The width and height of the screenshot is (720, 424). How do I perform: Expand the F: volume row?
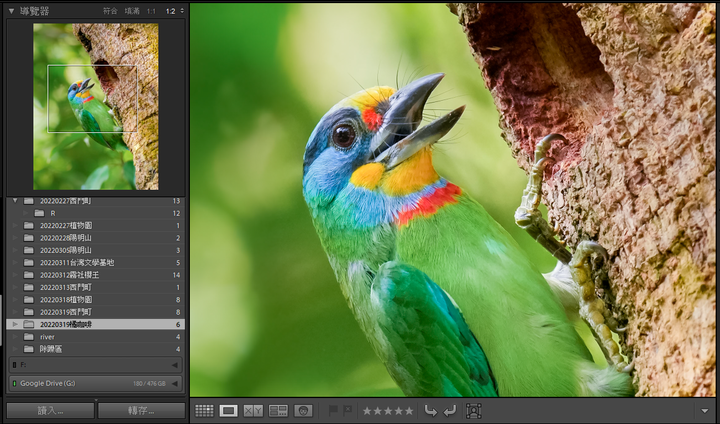174,365
